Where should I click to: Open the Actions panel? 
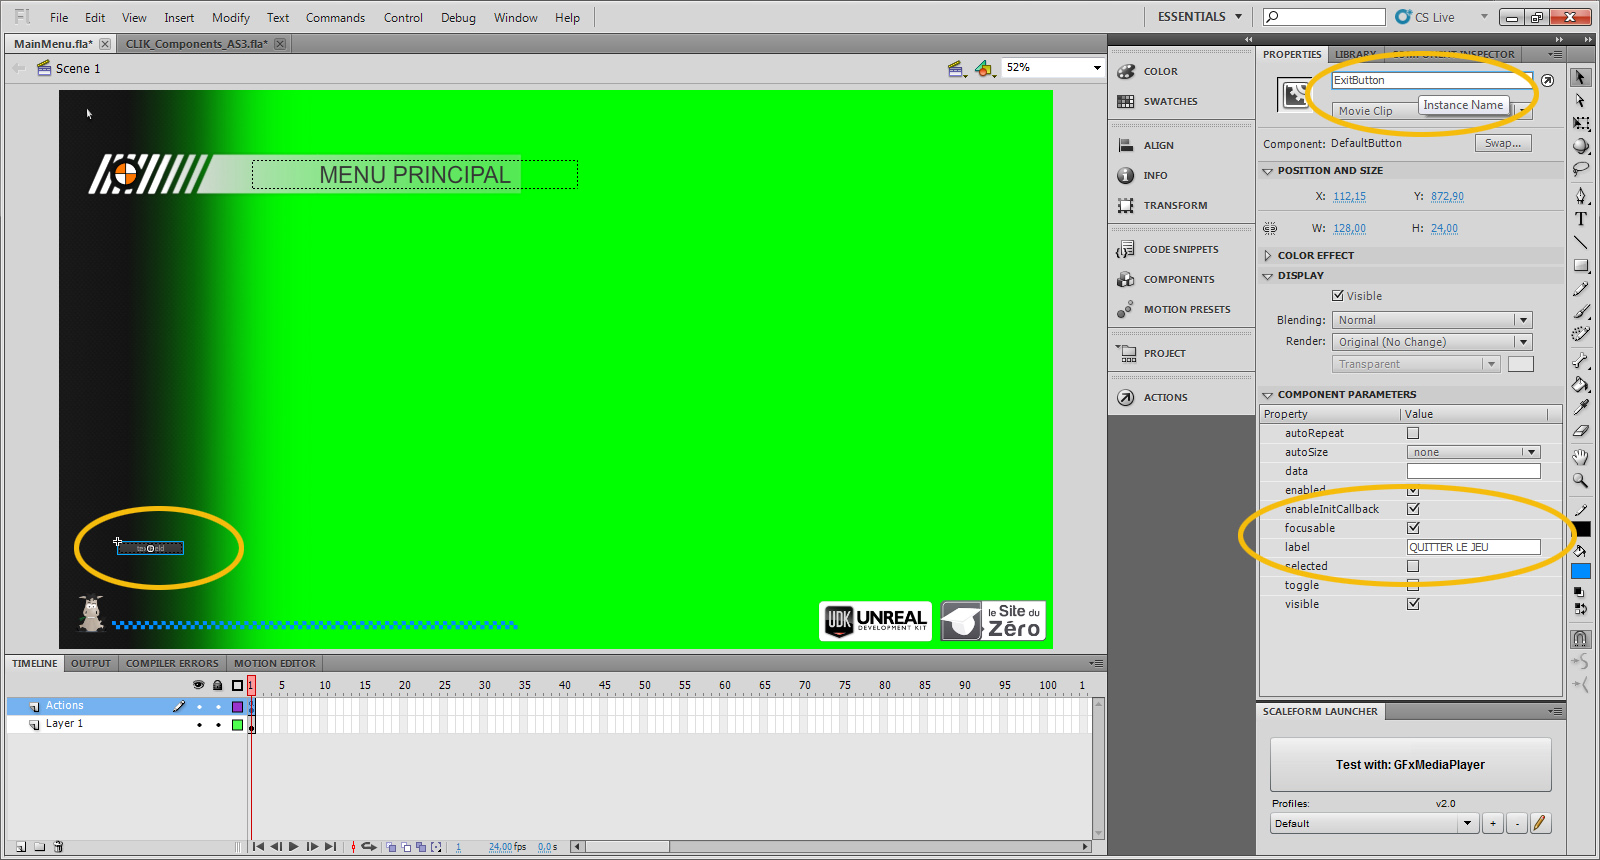1165,398
